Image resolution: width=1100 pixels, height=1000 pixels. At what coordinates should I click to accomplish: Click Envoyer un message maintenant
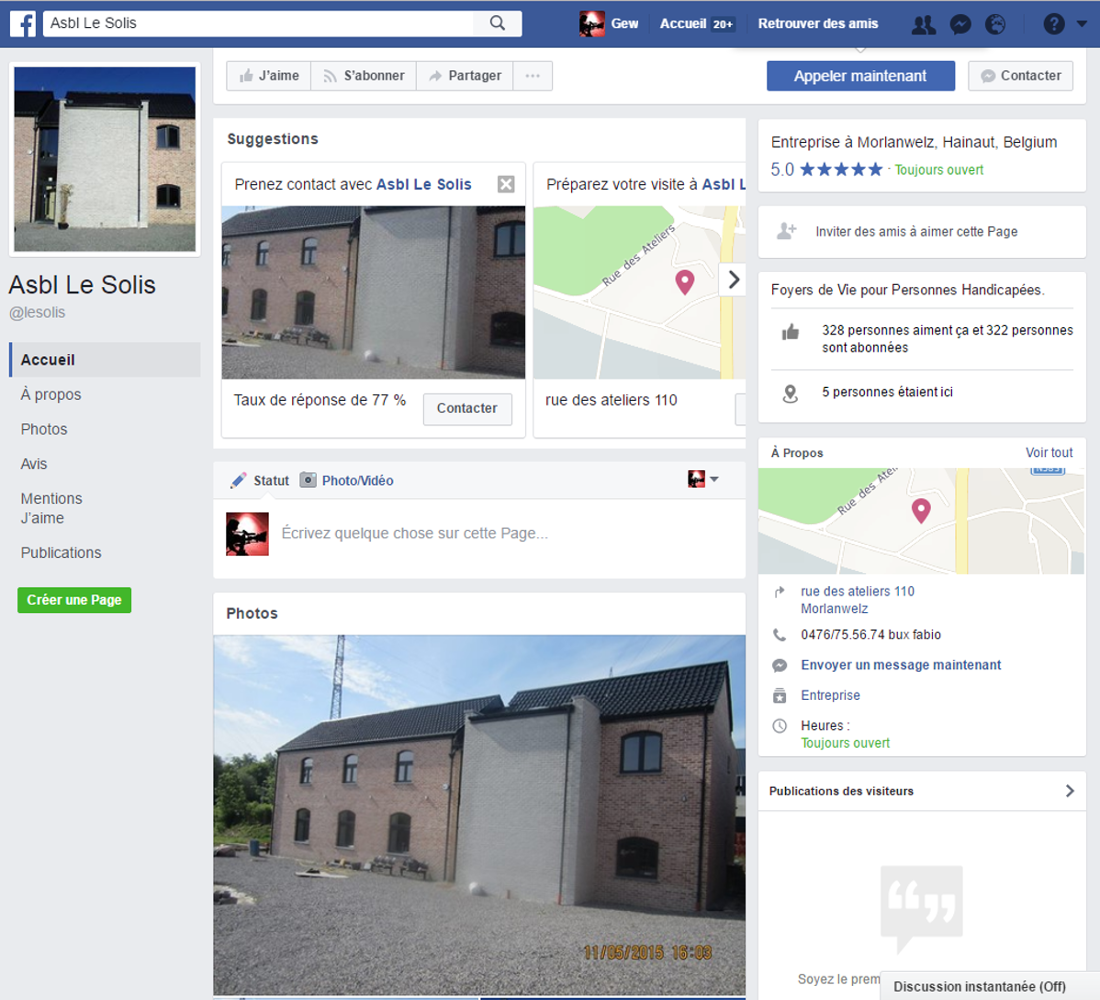coord(901,665)
